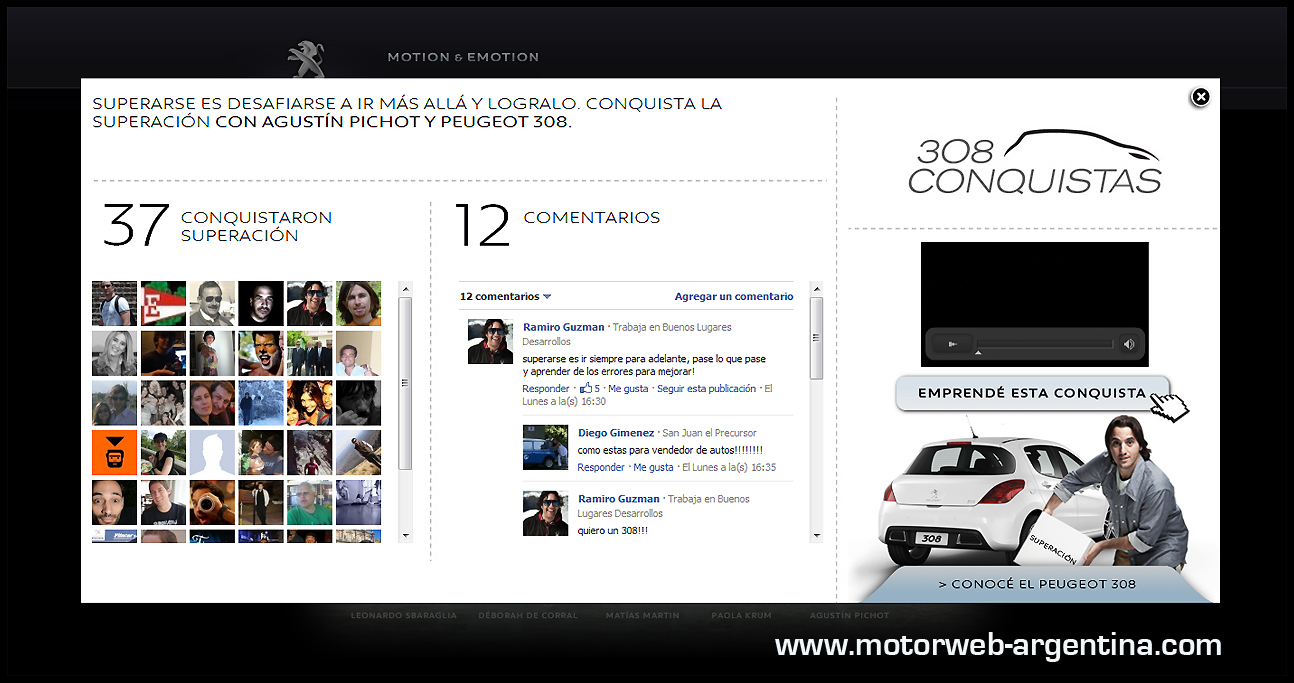Click Responder under Diego Gimenez's comment
The image size is (1294, 683).
click(601, 467)
